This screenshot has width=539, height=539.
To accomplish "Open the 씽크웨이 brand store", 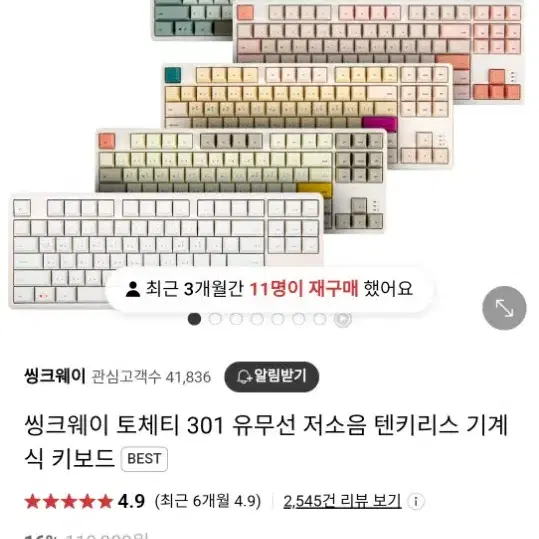I will 55,376.
